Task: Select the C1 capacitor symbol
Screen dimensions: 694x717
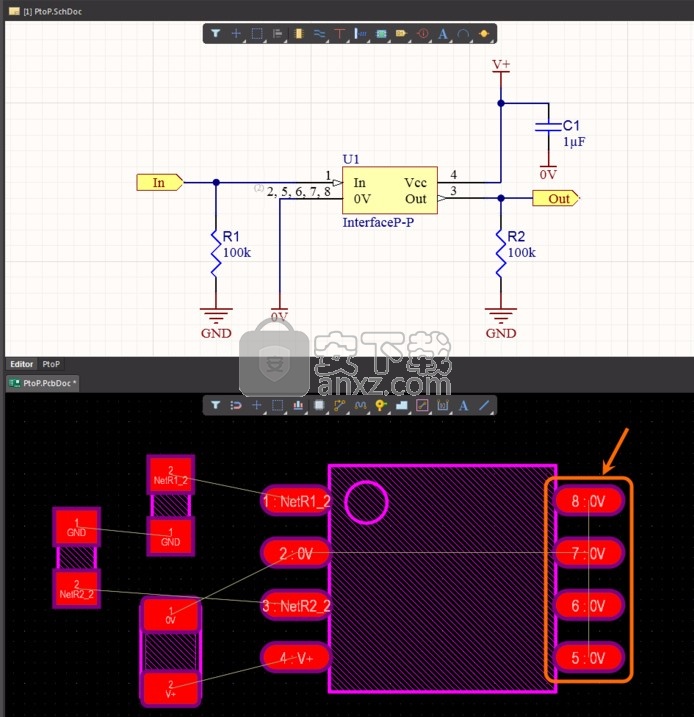Action: pyautogui.click(x=548, y=127)
